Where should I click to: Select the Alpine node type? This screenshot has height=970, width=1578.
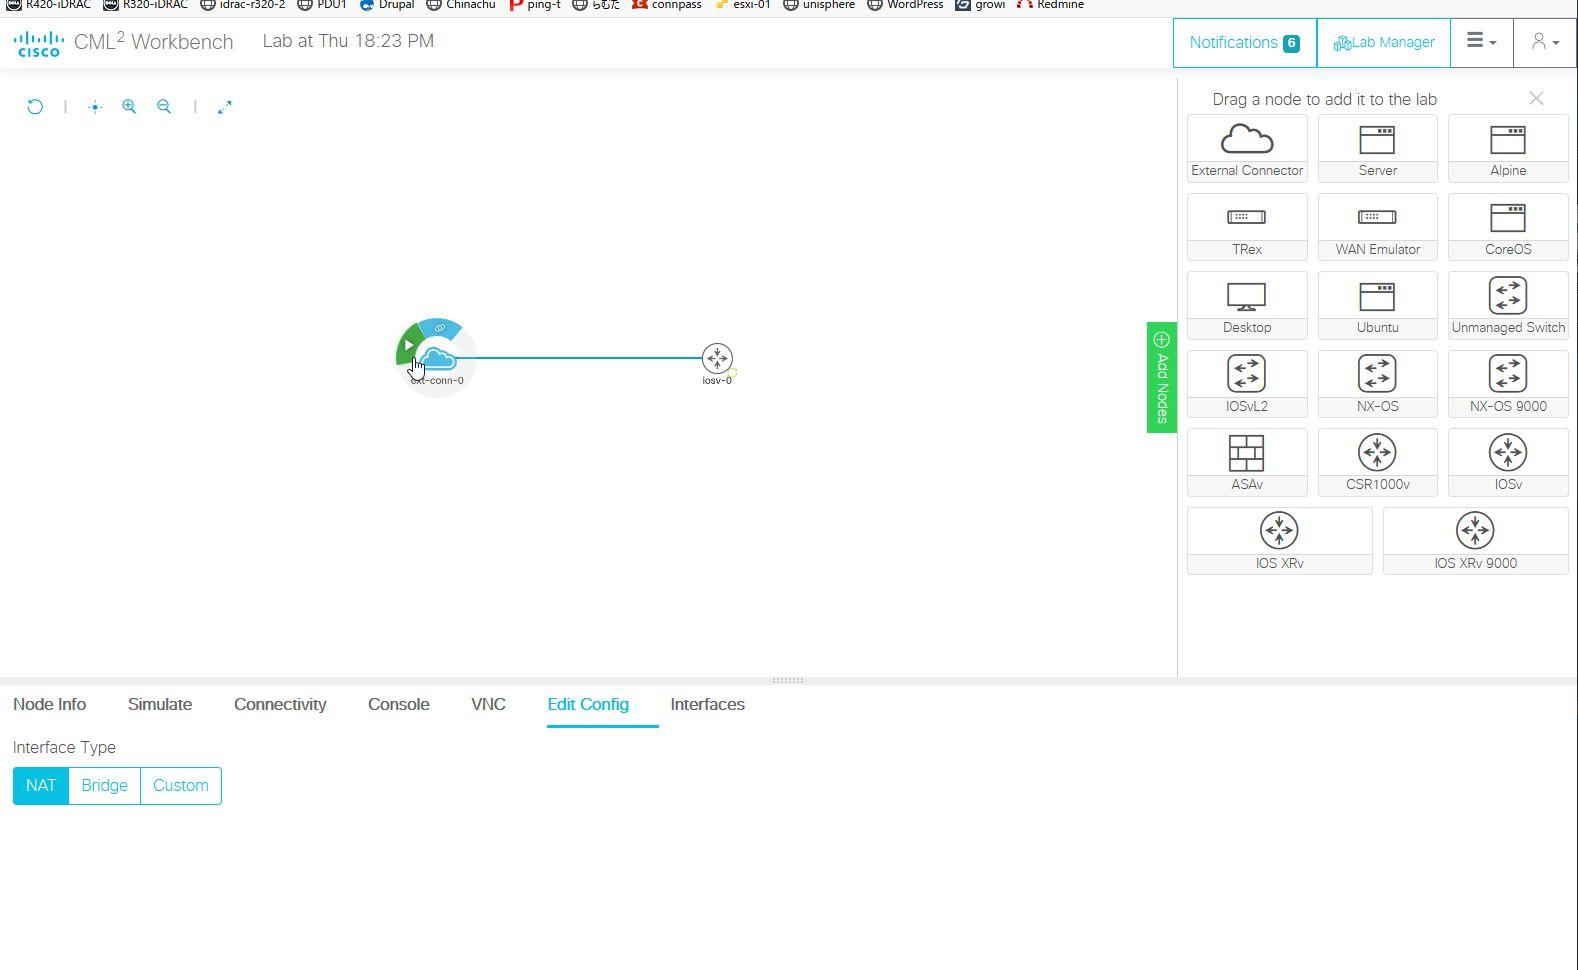1508,148
